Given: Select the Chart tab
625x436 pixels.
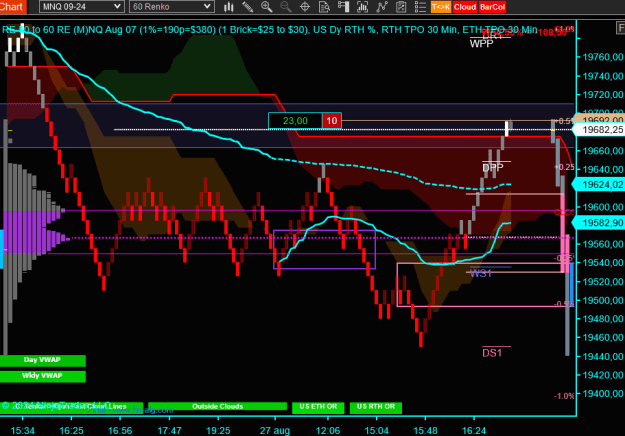Looking at the screenshot, I should pos(13,6).
